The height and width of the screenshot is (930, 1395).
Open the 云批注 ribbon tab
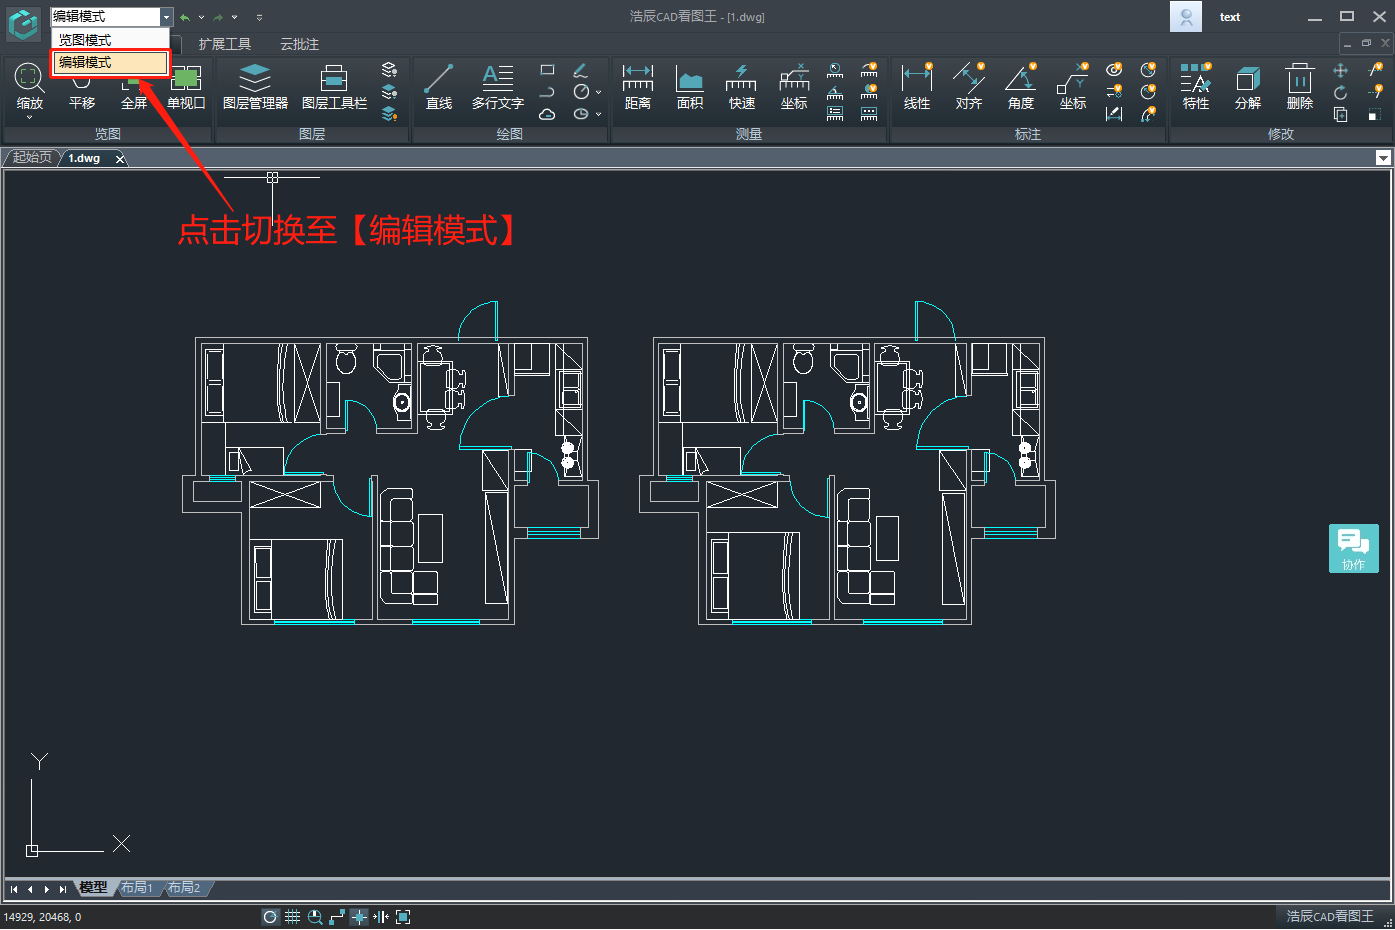(x=299, y=44)
